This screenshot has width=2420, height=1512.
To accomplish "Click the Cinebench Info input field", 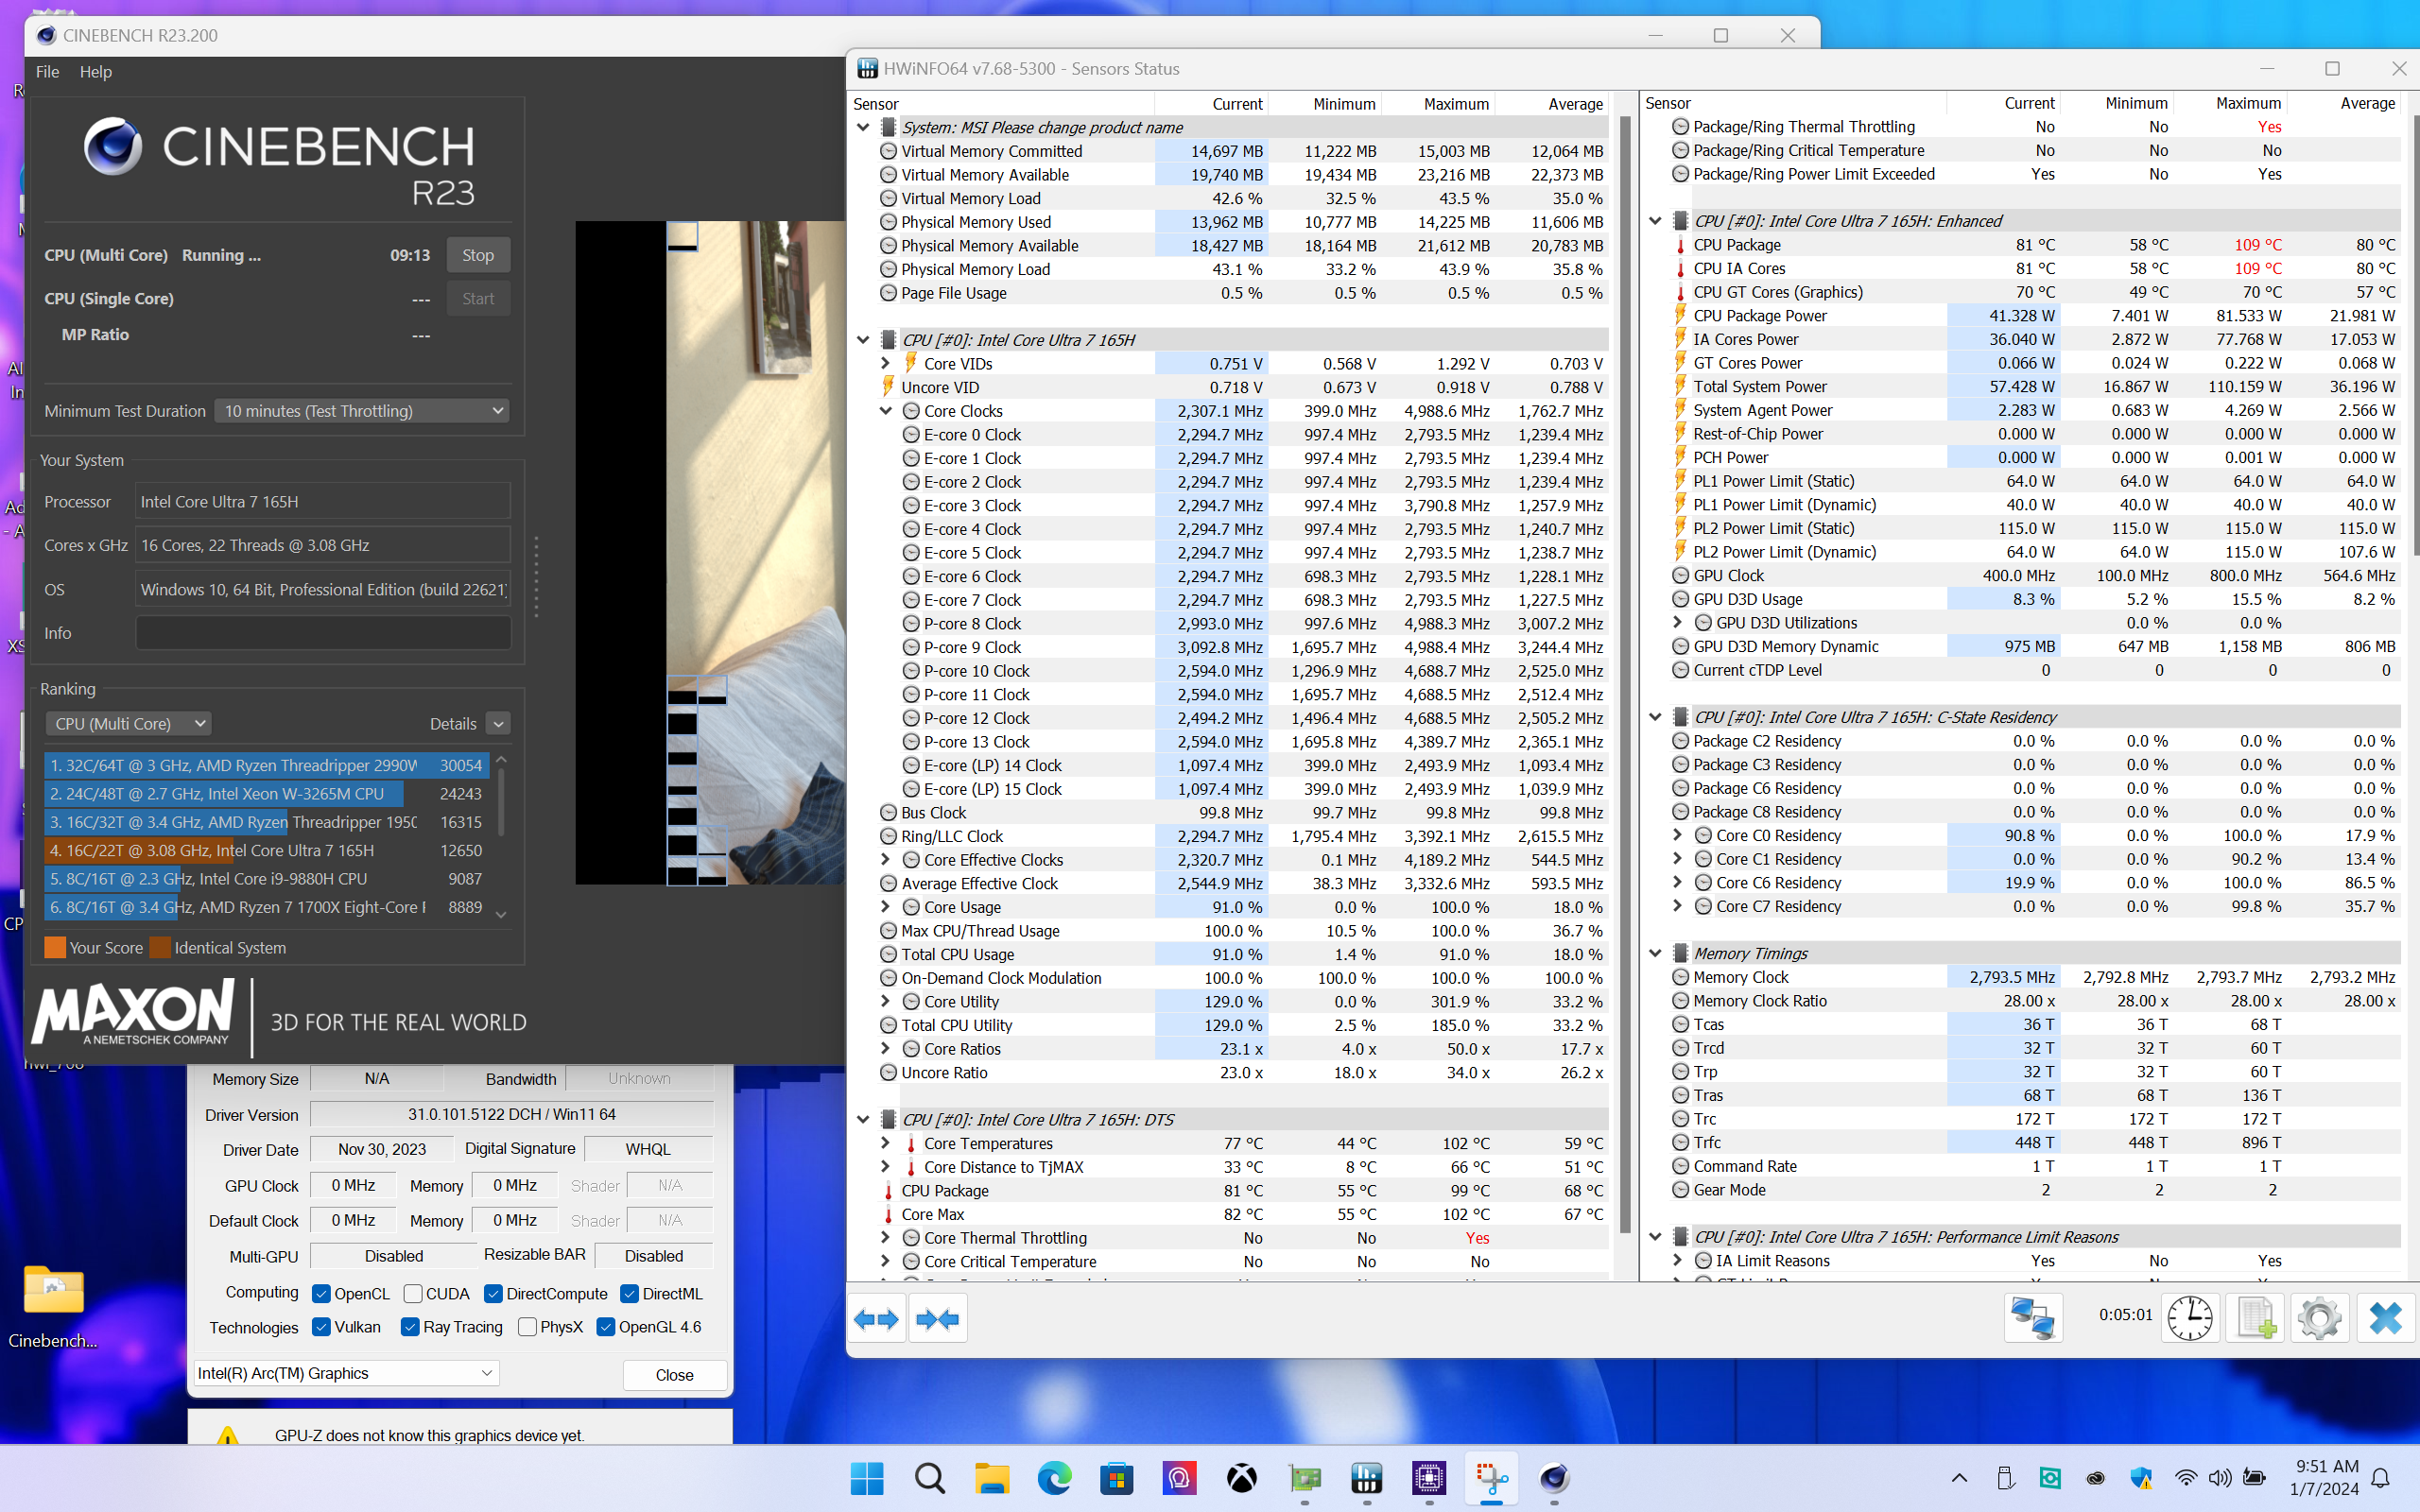I will 322,633.
